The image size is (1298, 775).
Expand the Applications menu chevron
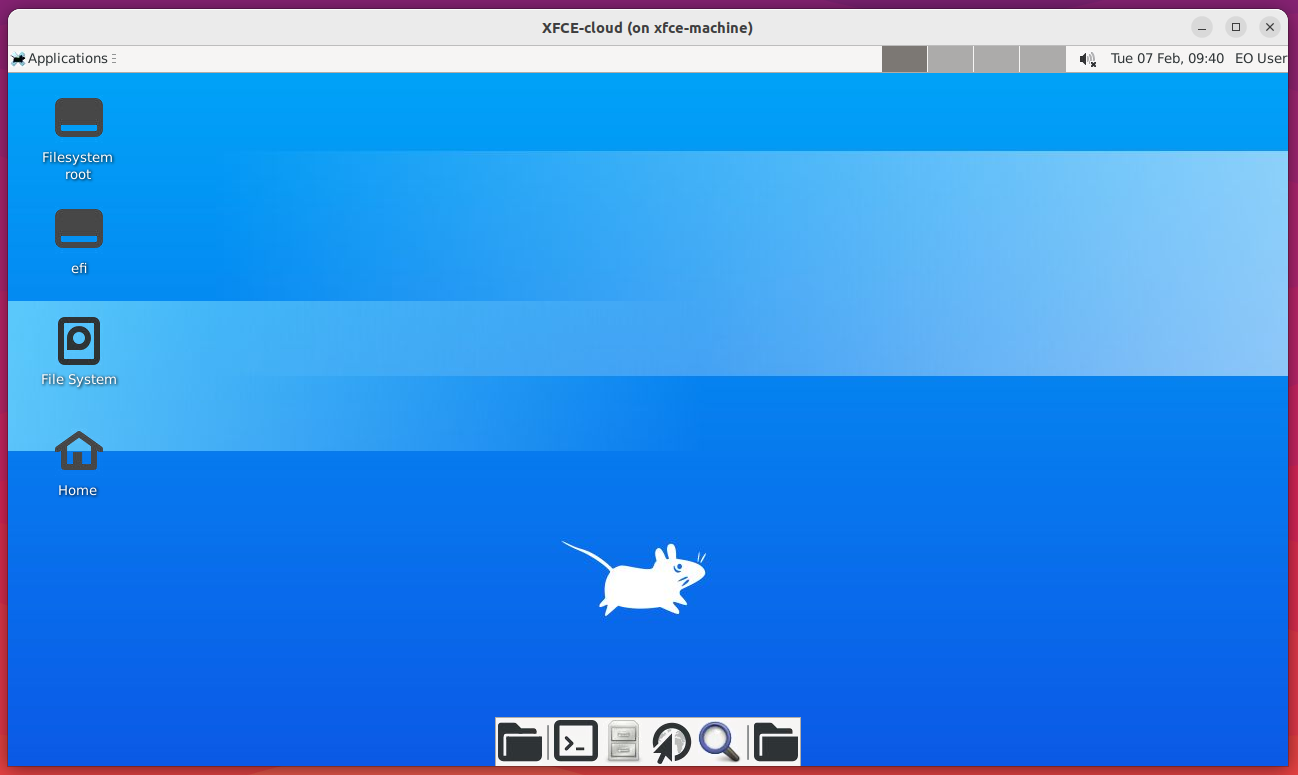(x=114, y=58)
